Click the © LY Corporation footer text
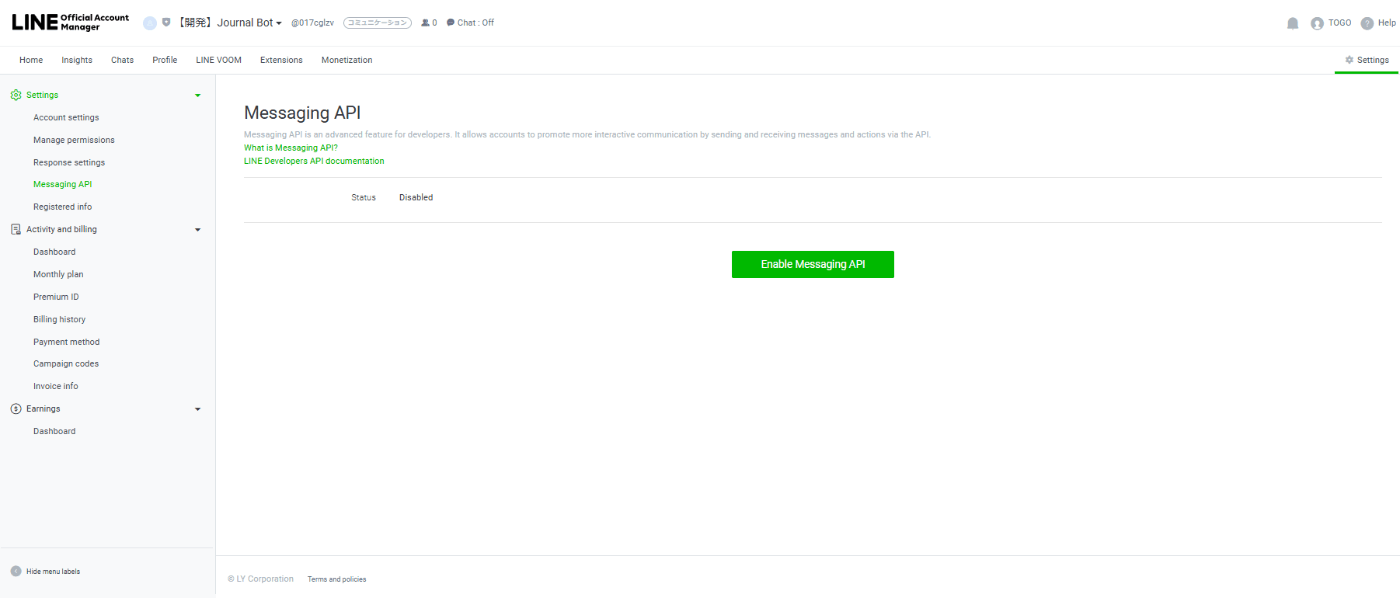The height and width of the screenshot is (598, 1400). [261, 579]
